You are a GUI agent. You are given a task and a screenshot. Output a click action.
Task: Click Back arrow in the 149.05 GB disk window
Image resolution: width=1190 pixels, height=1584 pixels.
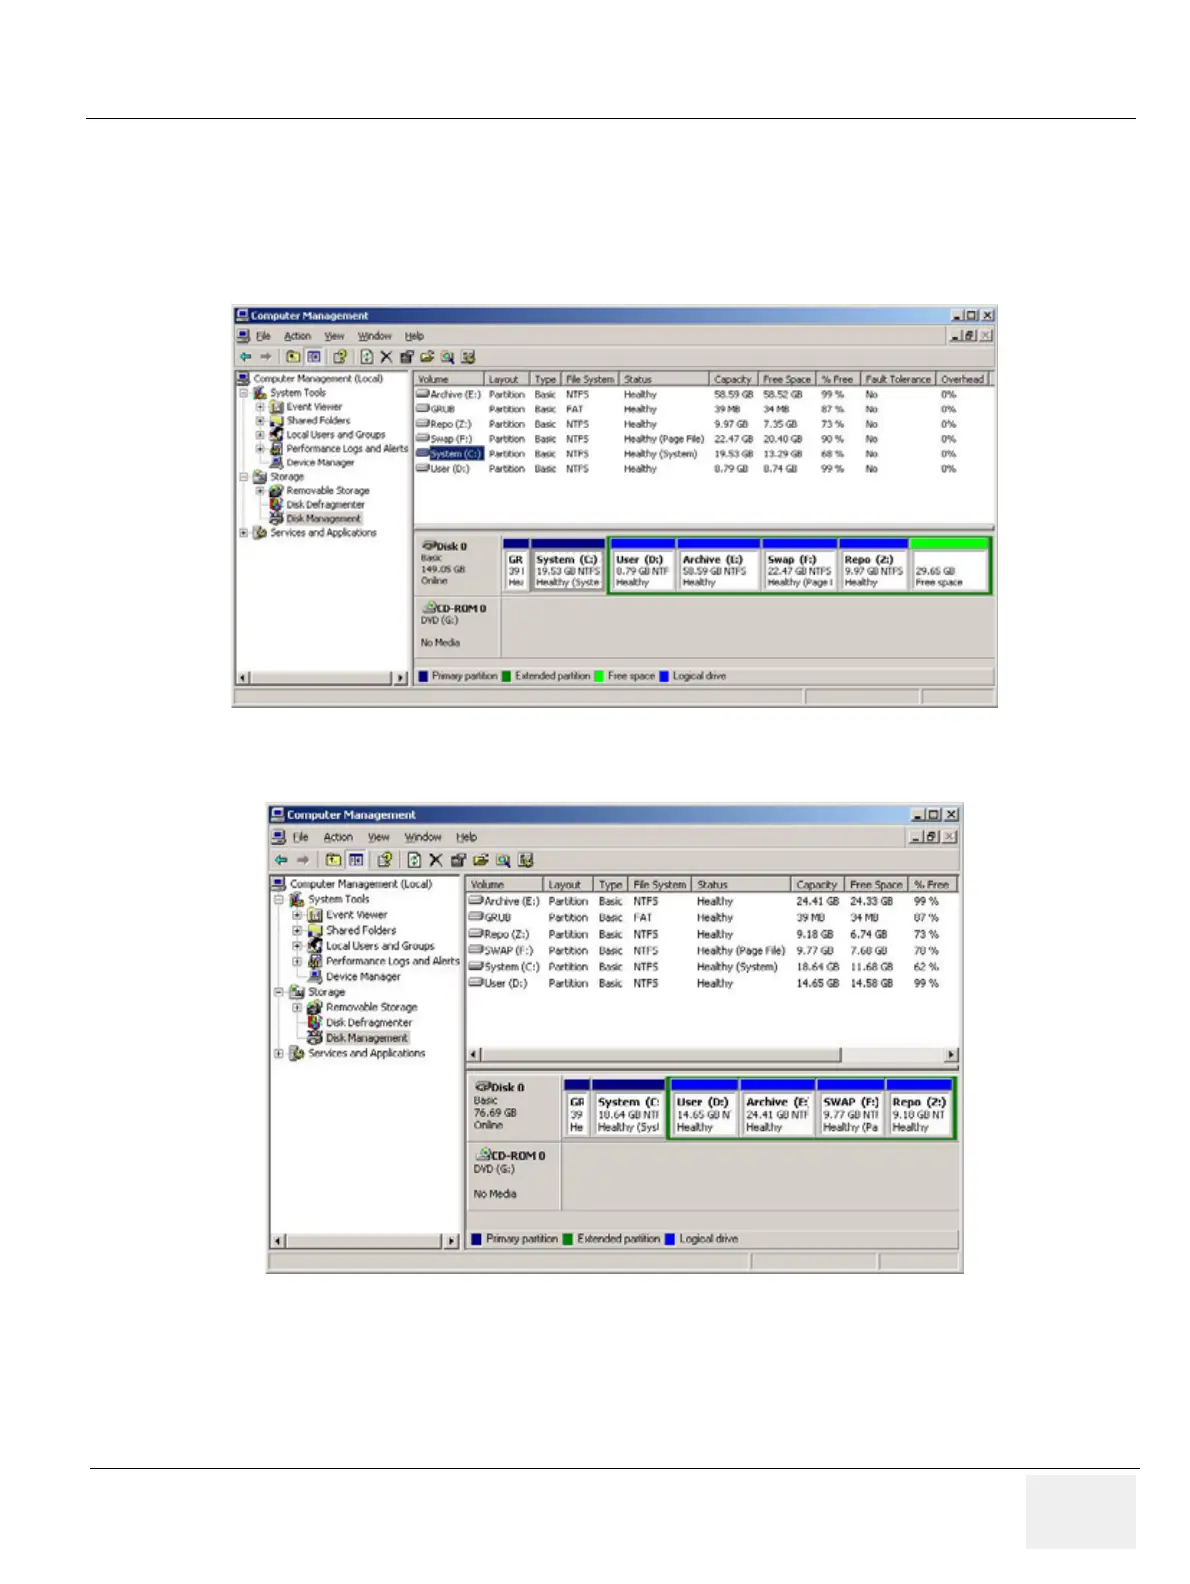pos(245,356)
